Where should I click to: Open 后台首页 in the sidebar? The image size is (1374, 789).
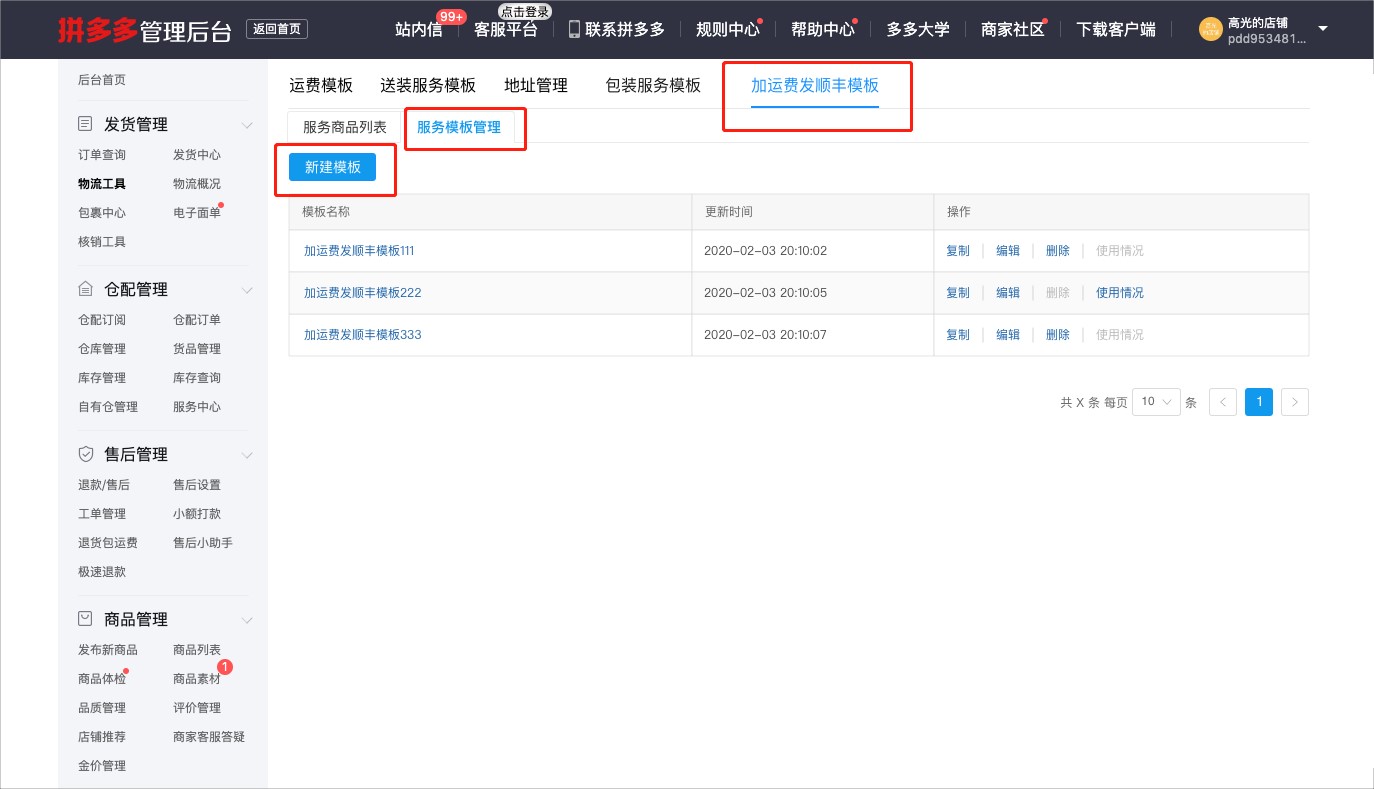[x=102, y=80]
